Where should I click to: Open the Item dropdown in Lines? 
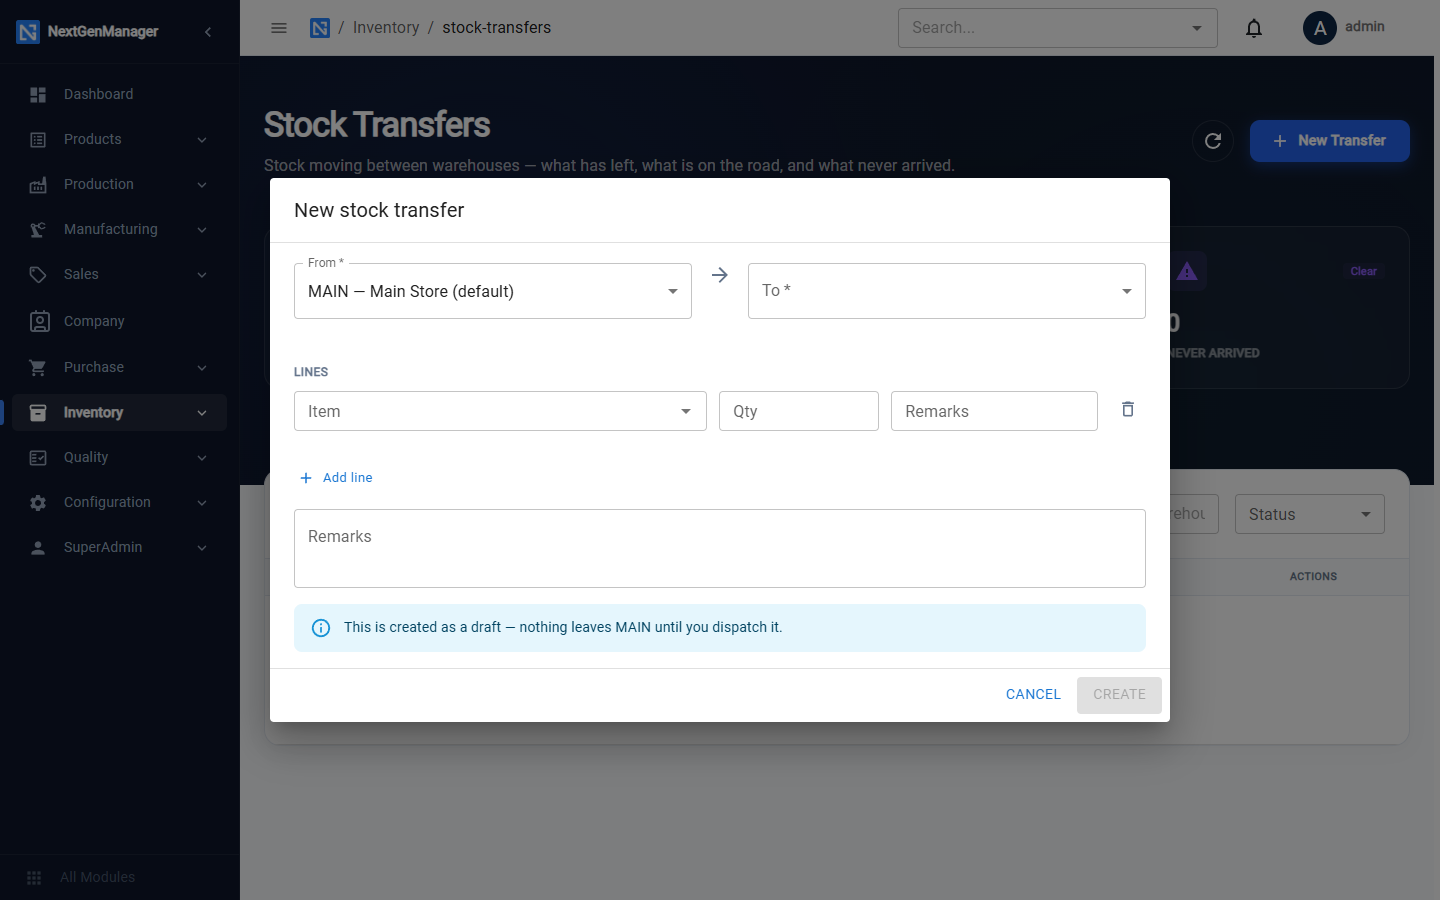pyautogui.click(x=500, y=411)
